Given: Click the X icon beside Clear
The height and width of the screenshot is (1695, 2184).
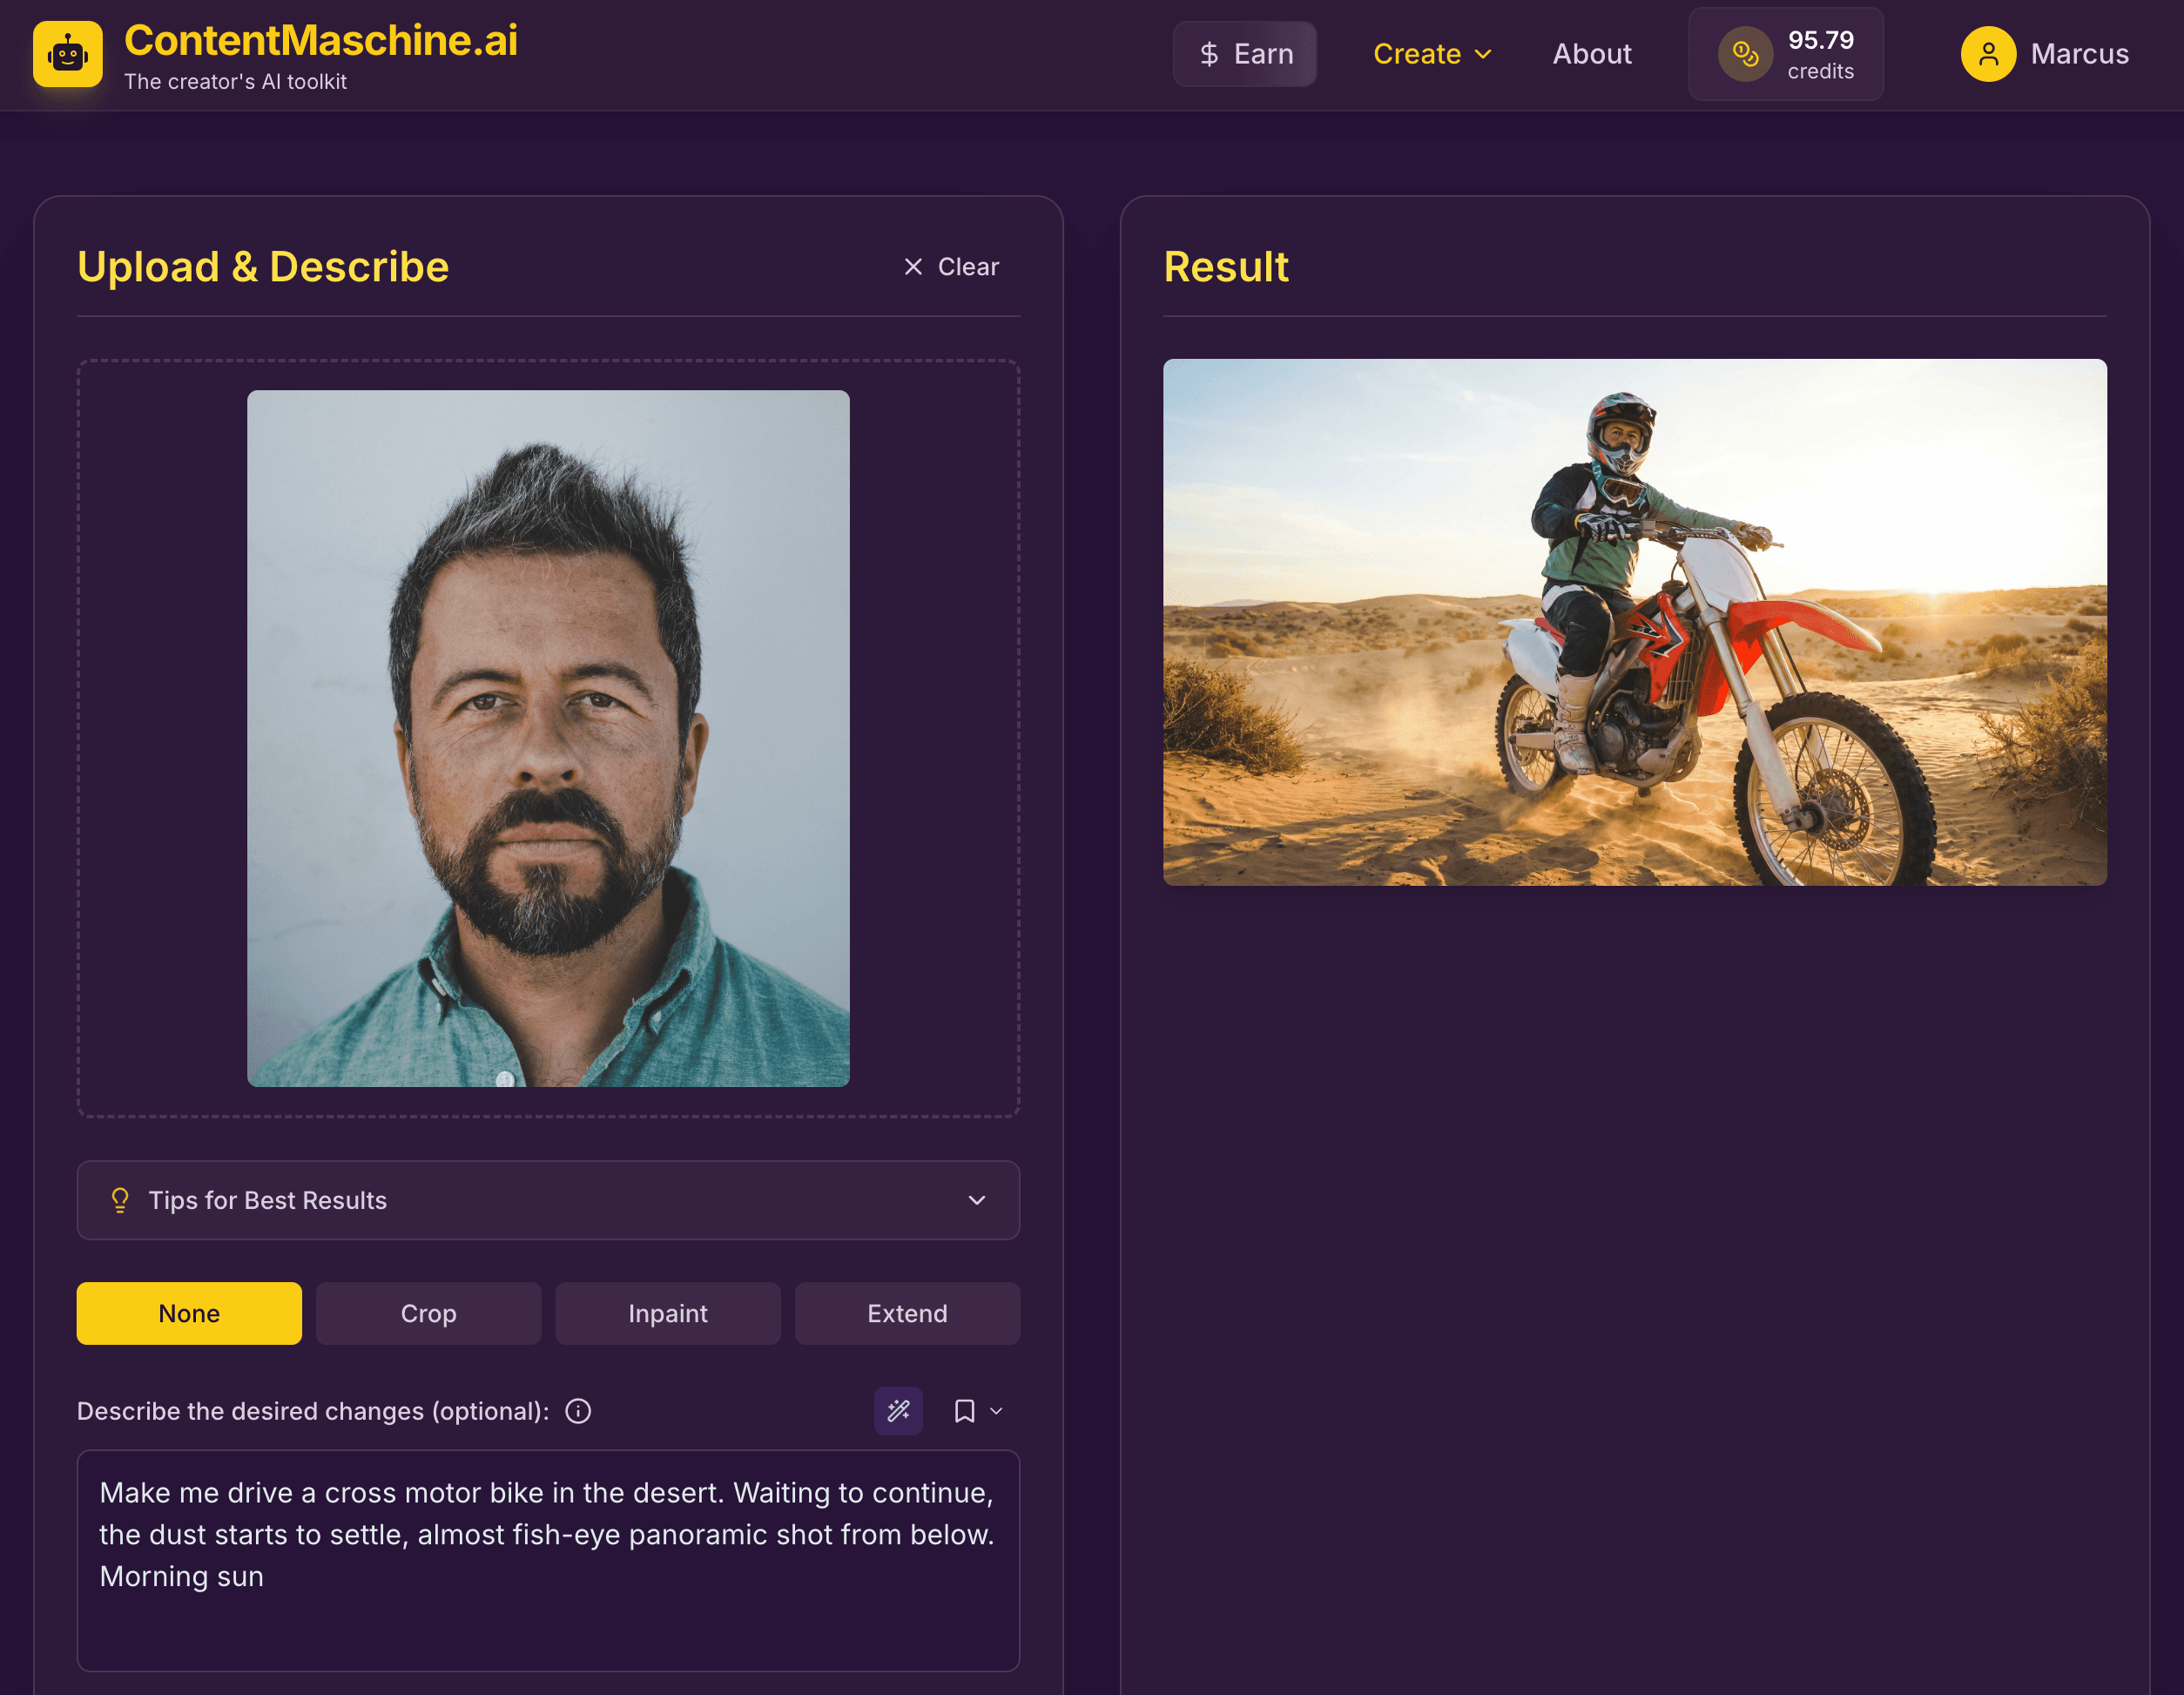Looking at the screenshot, I should coord(912,266).
